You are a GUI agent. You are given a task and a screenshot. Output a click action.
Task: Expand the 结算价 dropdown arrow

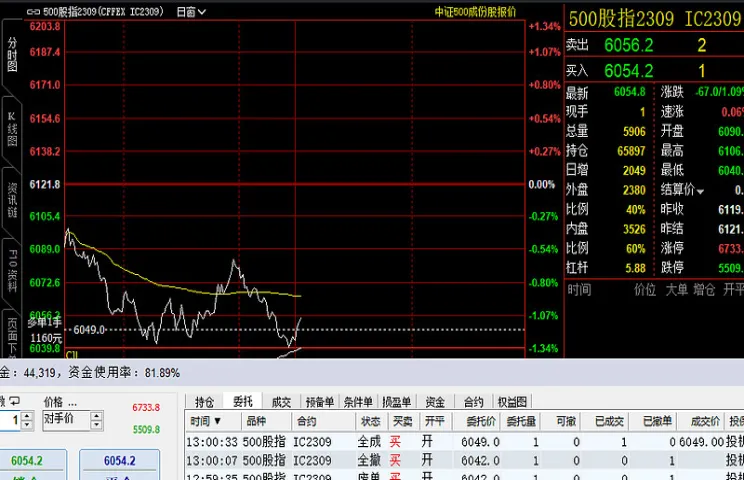(x=700, y=191)
